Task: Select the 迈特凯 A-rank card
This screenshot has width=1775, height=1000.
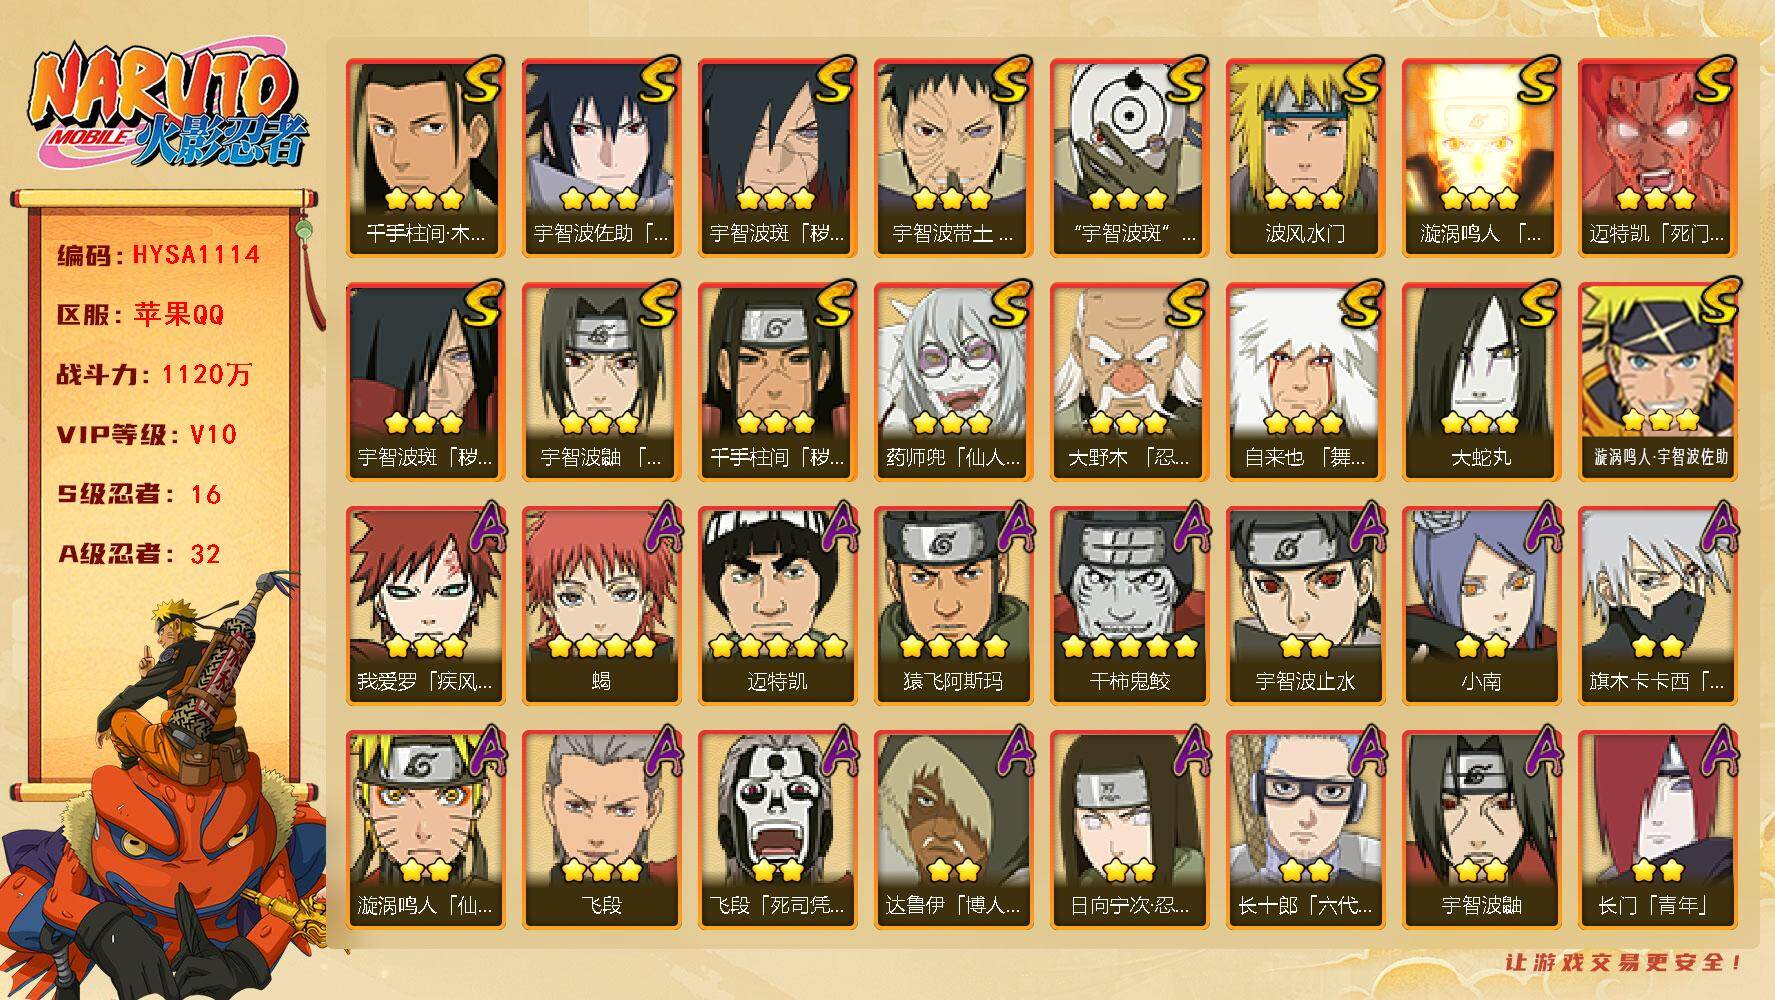Action: click(777, 605)
